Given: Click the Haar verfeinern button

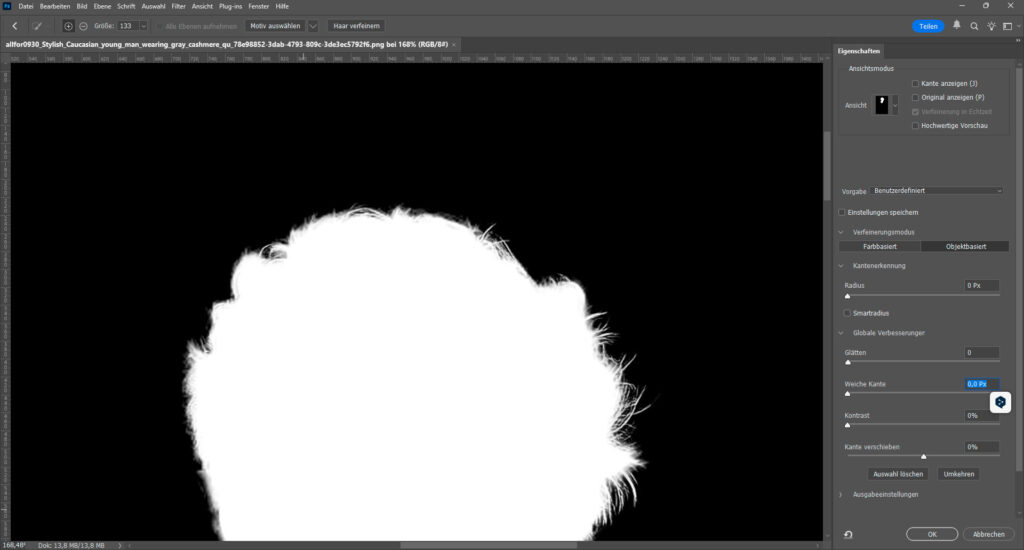Looking at the screenshot, I should pos(356,26).
